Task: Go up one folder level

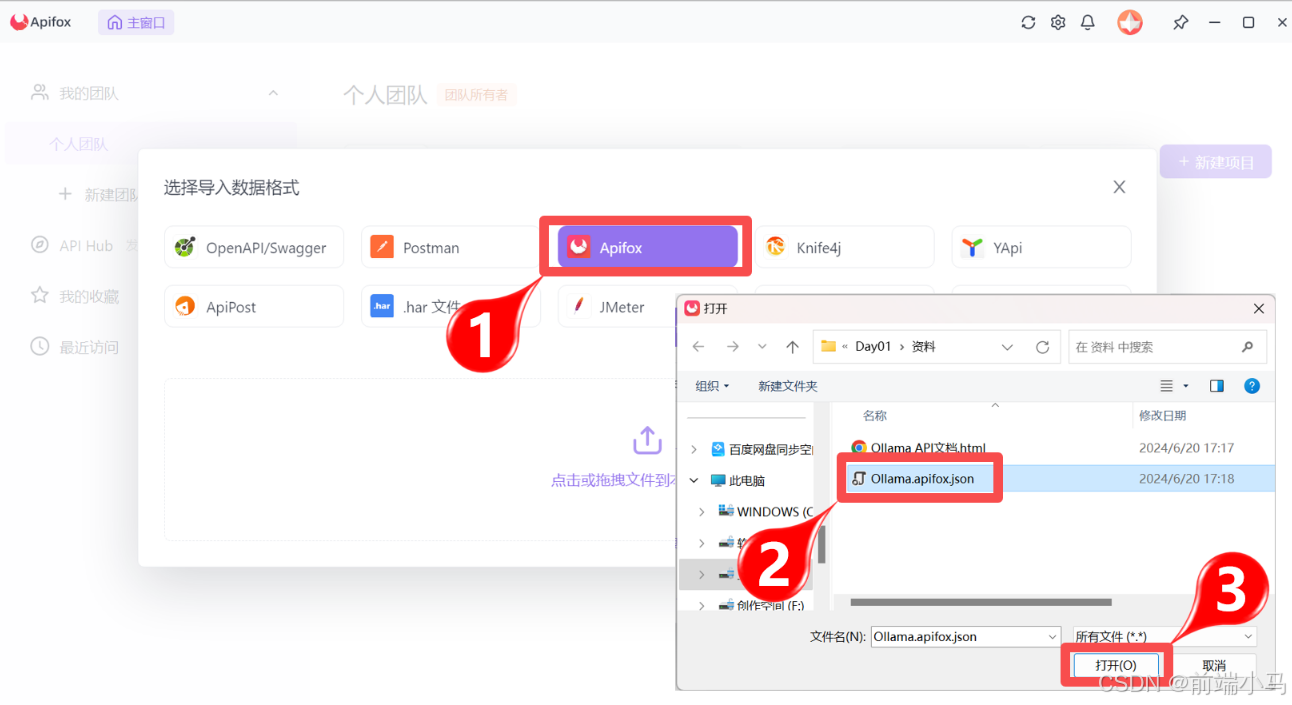Action: pyautogui.click(x=792, y=346)
